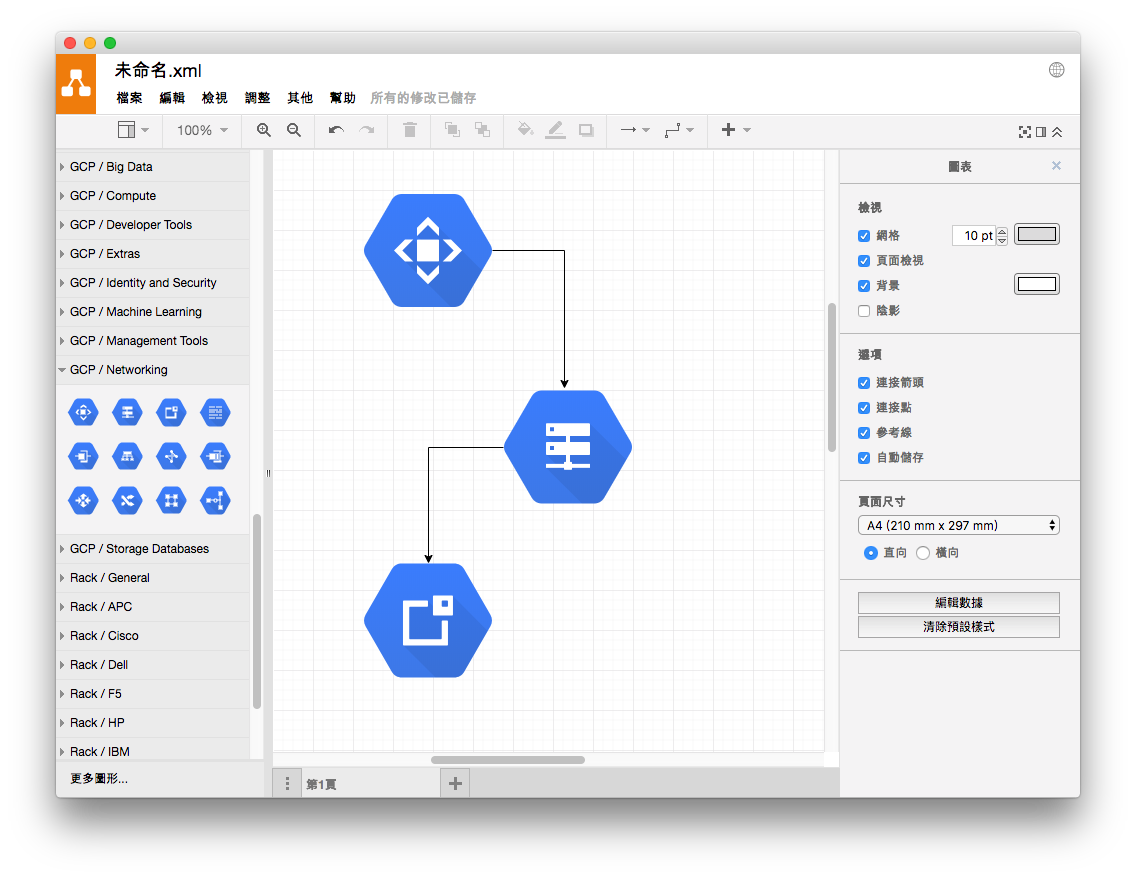The height and width of the screenshot is (878, 1136).
Task: Select the 直向 portrait radio button
Action: tap(871, 553)
